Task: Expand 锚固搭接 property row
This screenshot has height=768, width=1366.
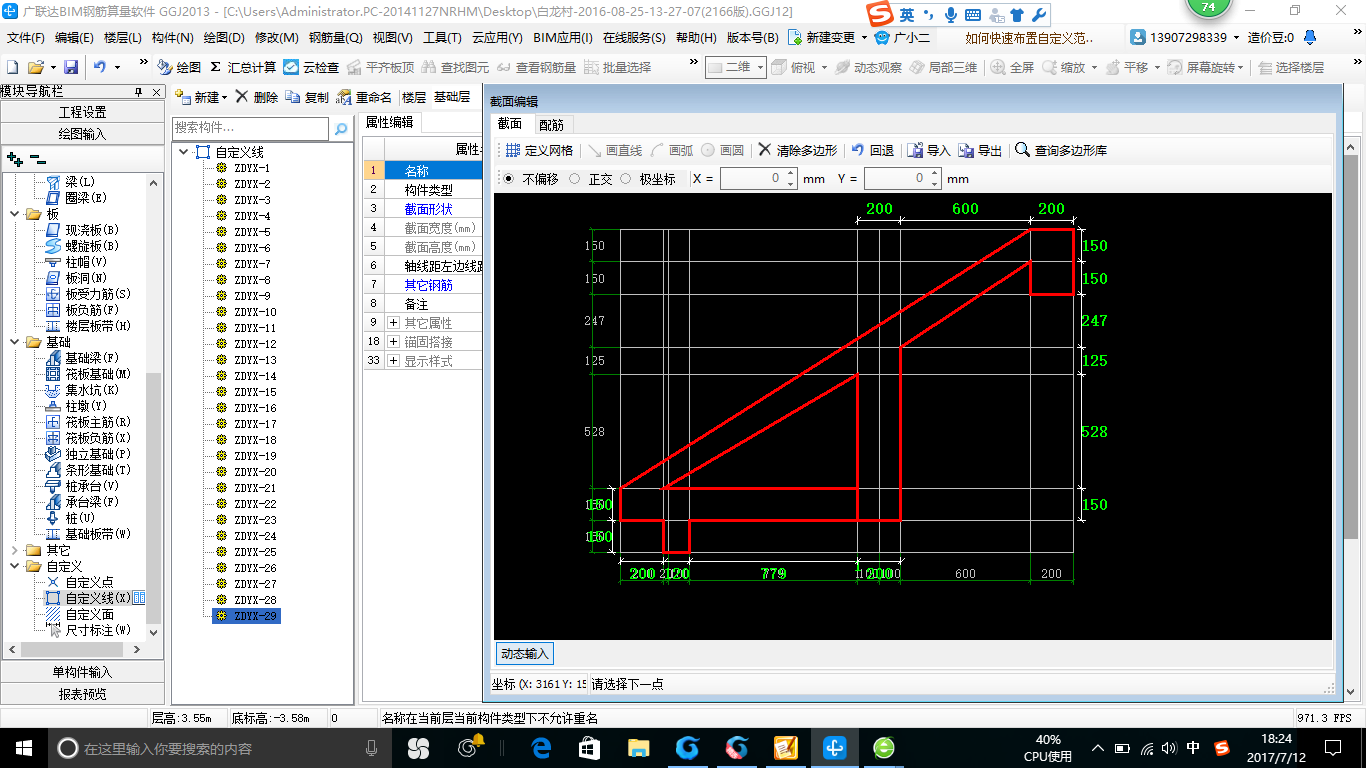Action: [x=393, y=342]
